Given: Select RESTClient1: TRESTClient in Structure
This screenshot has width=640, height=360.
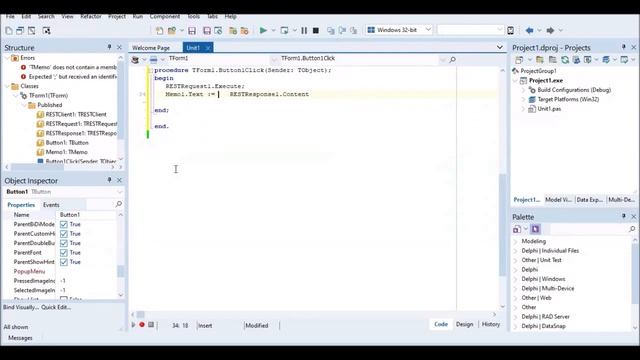Looking at the screenshot, I should (76, 114).
